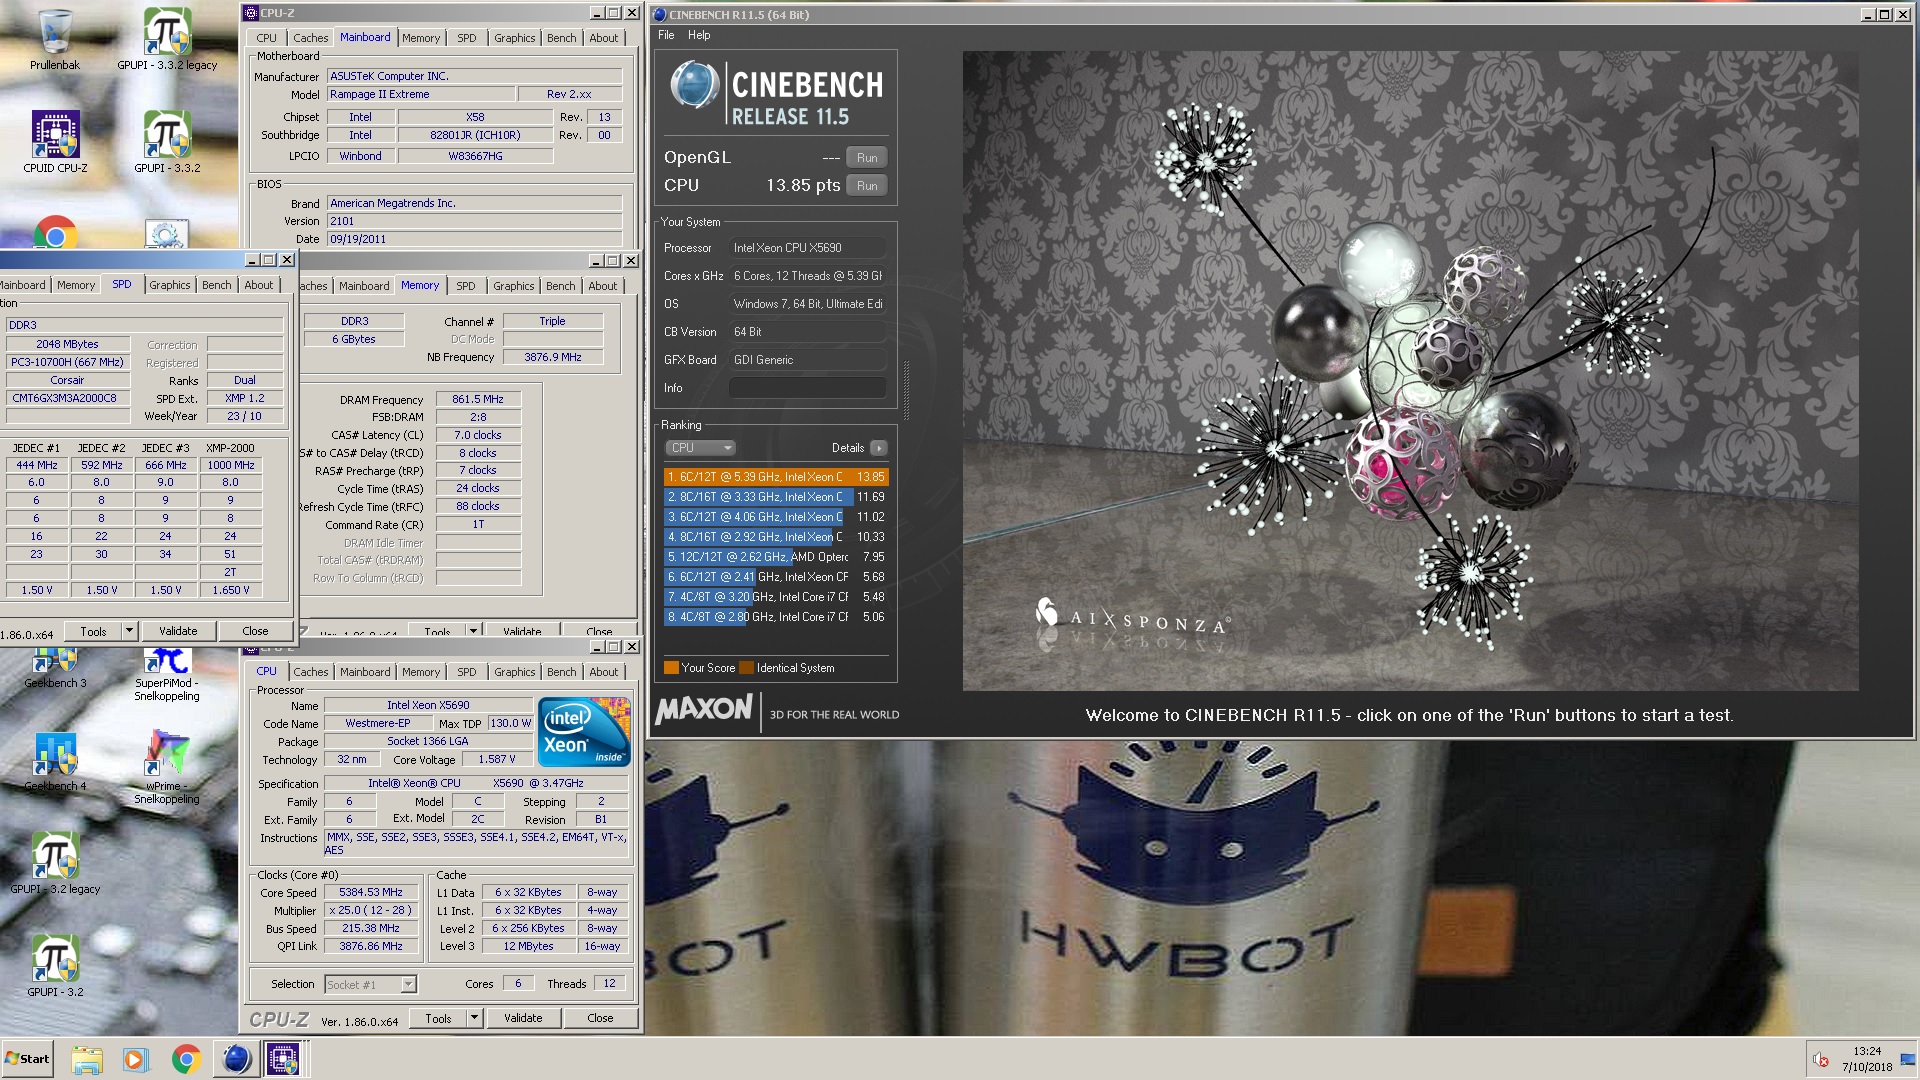Click the Intel Xeon inside logo
This screenshot has width=1920, height=1080.
click(585, 732)
